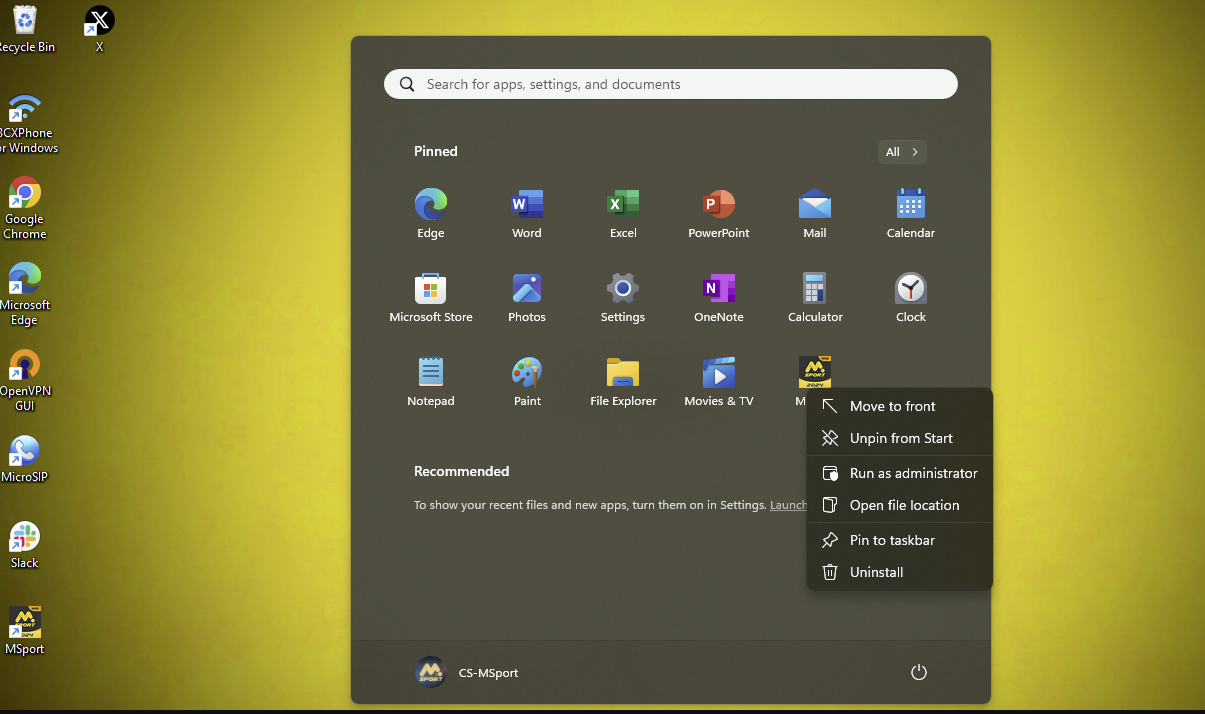The width and height of the screenshot is (1205, 714).
Task: Select Run as administrator
Action: pos(900,473)
